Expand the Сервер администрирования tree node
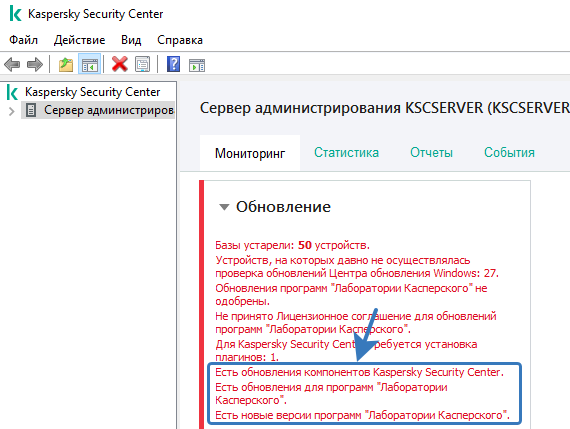 coord(11,111)
